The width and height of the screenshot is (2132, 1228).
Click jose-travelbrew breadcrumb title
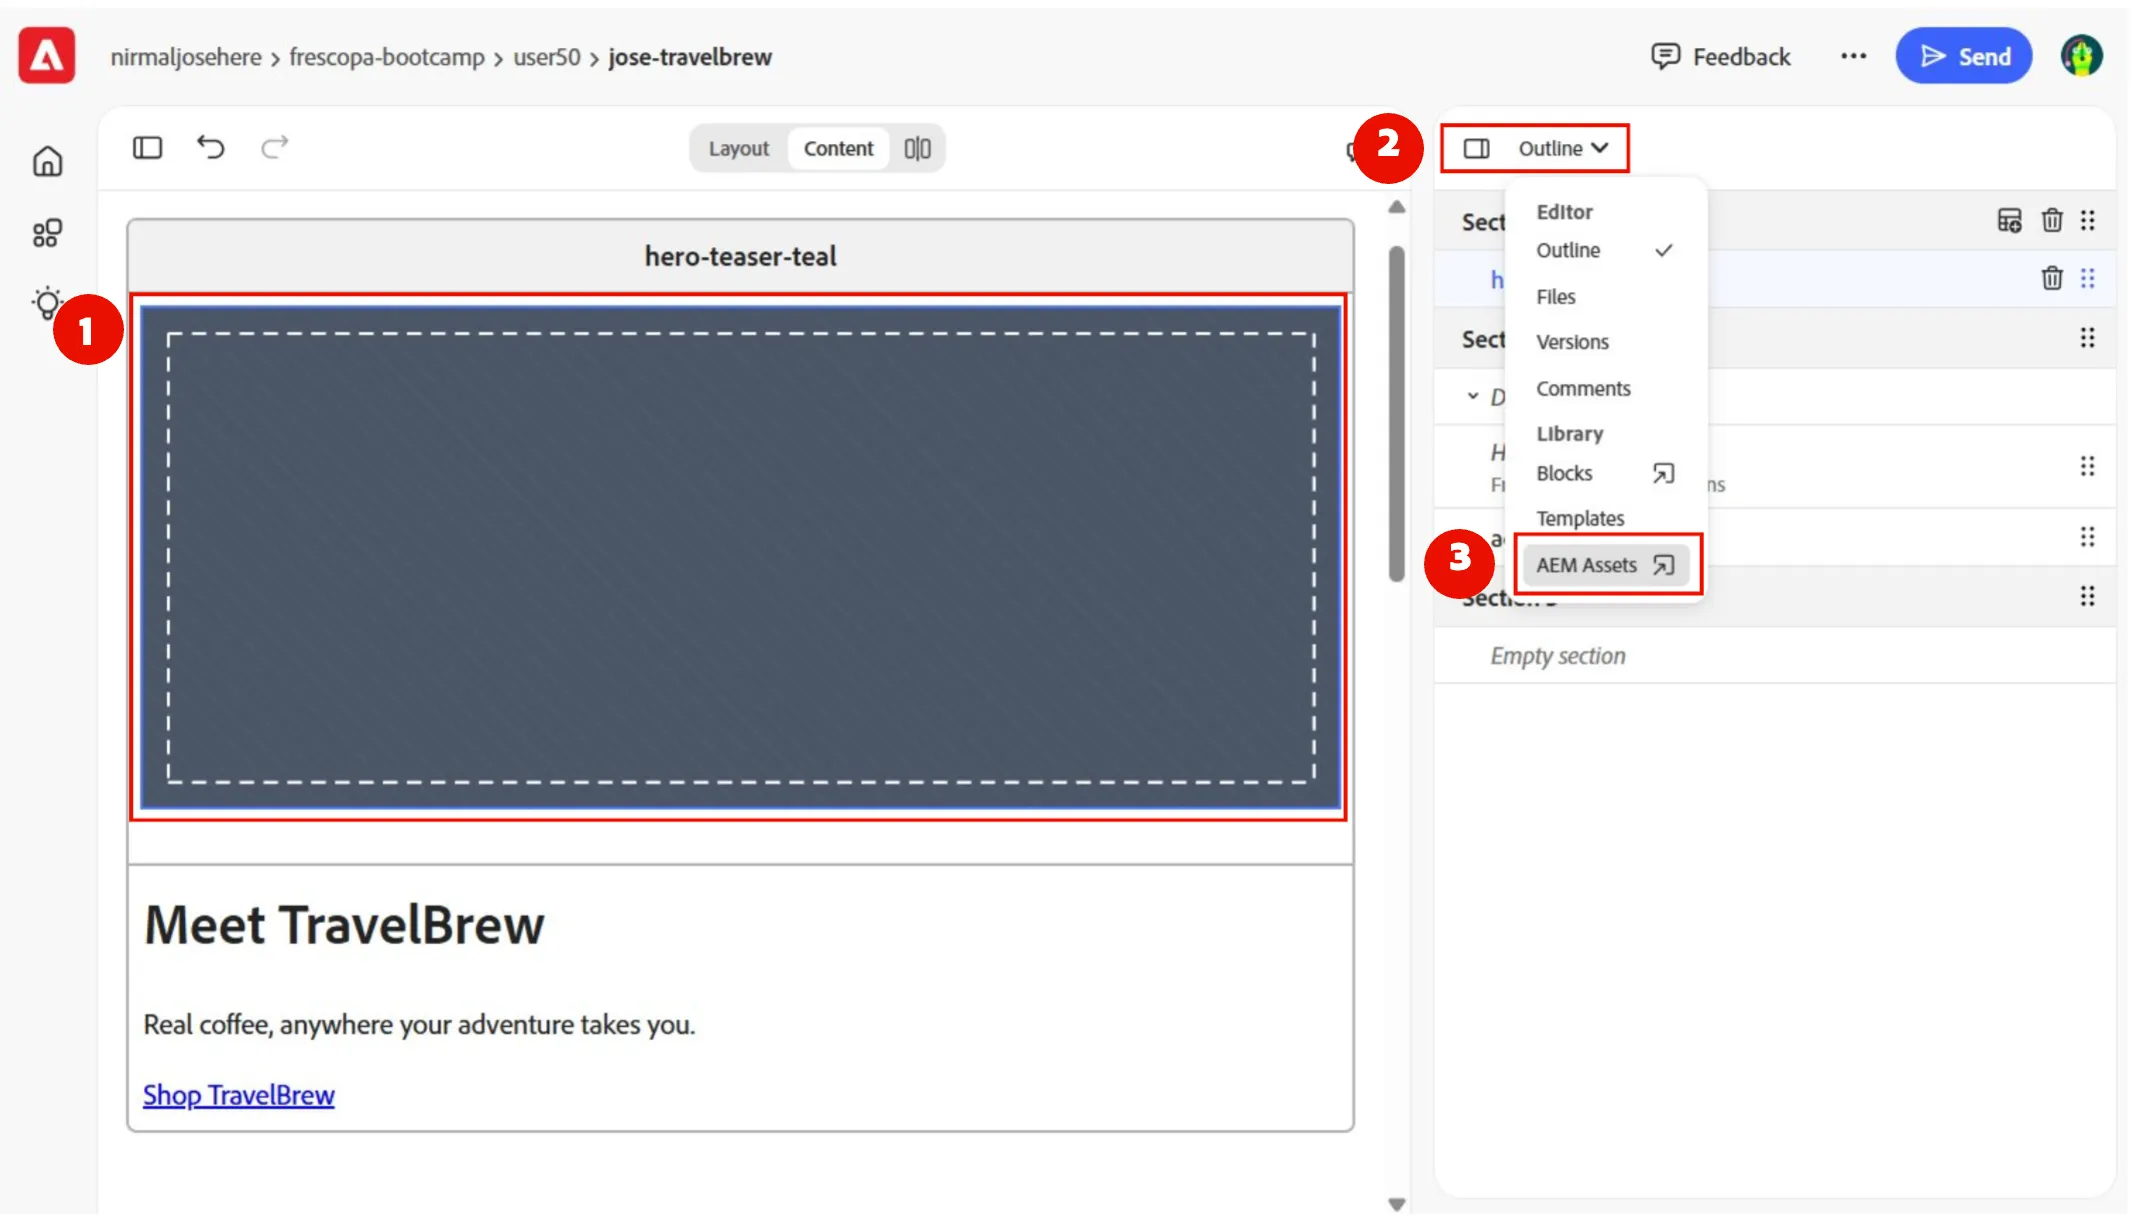tap(689, 57)
